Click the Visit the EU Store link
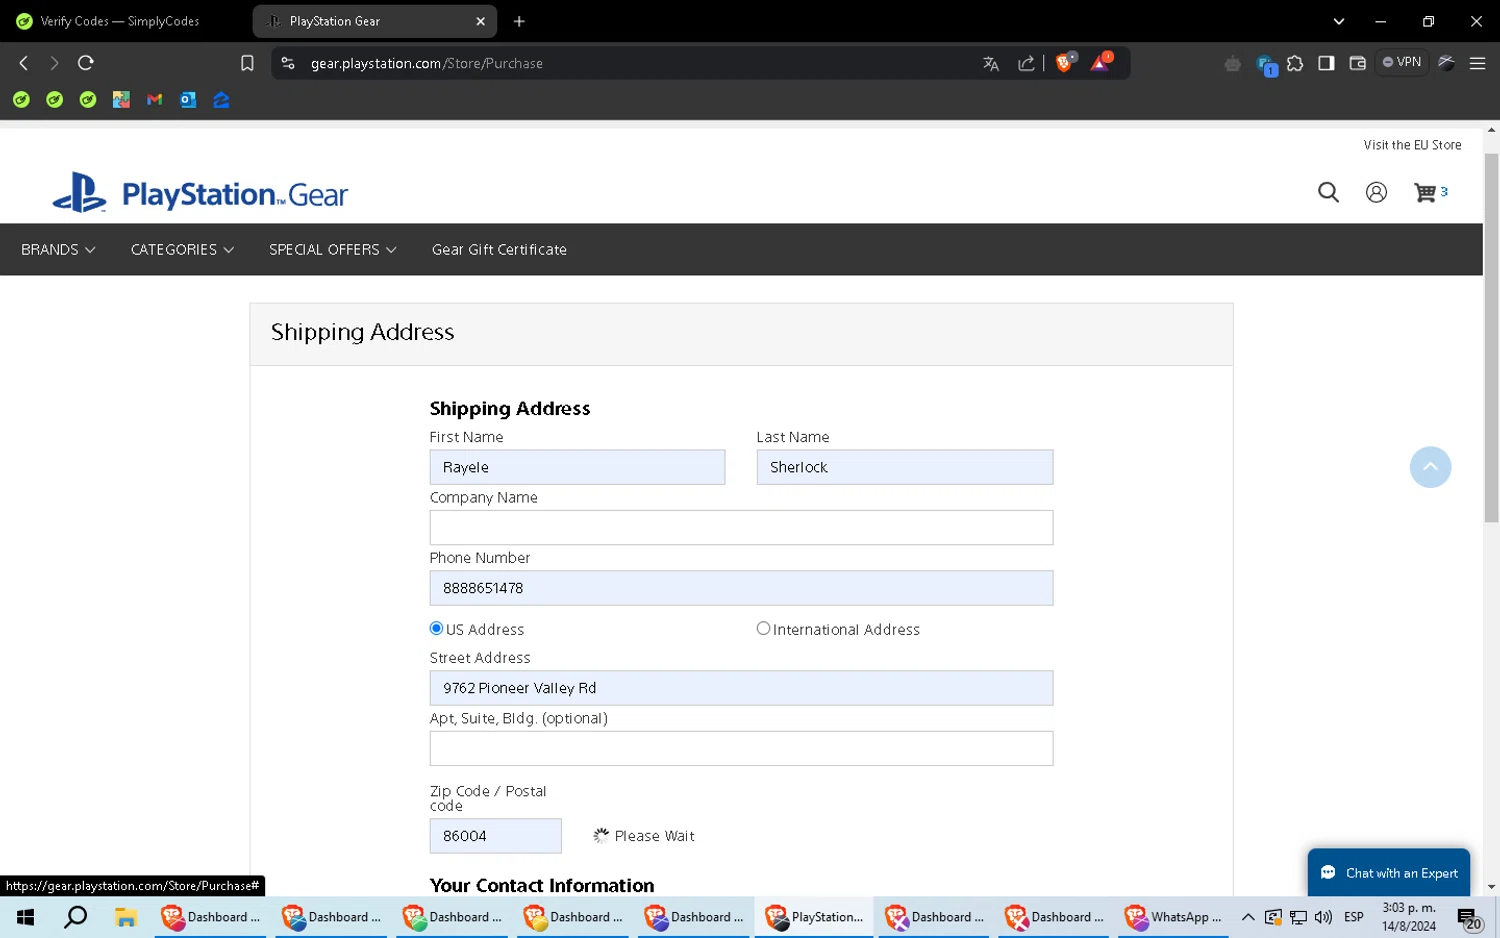Image resolution: width=1500 pixels, height=938 pixels. [1412, 145]
